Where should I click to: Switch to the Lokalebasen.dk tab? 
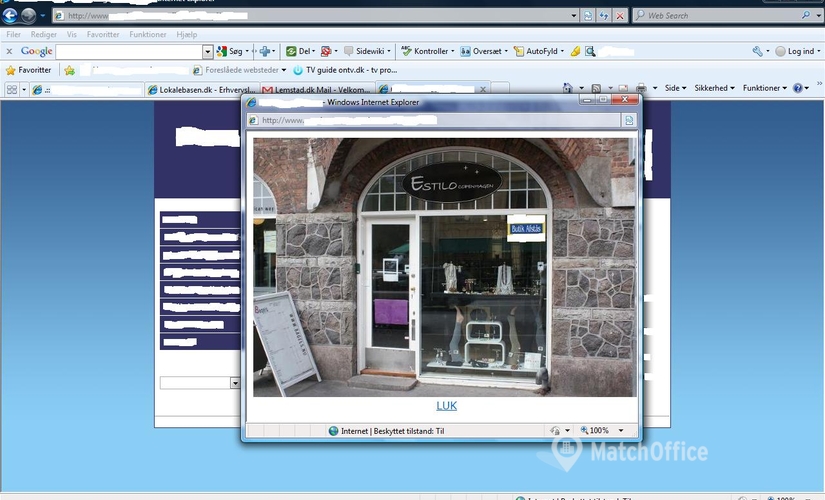[x=202, y=89]
